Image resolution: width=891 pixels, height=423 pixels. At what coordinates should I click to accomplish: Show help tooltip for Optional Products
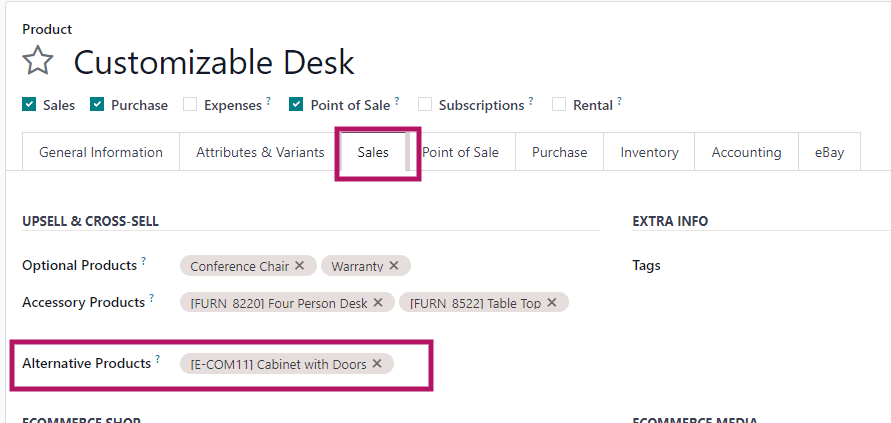[x=144, y=262]
